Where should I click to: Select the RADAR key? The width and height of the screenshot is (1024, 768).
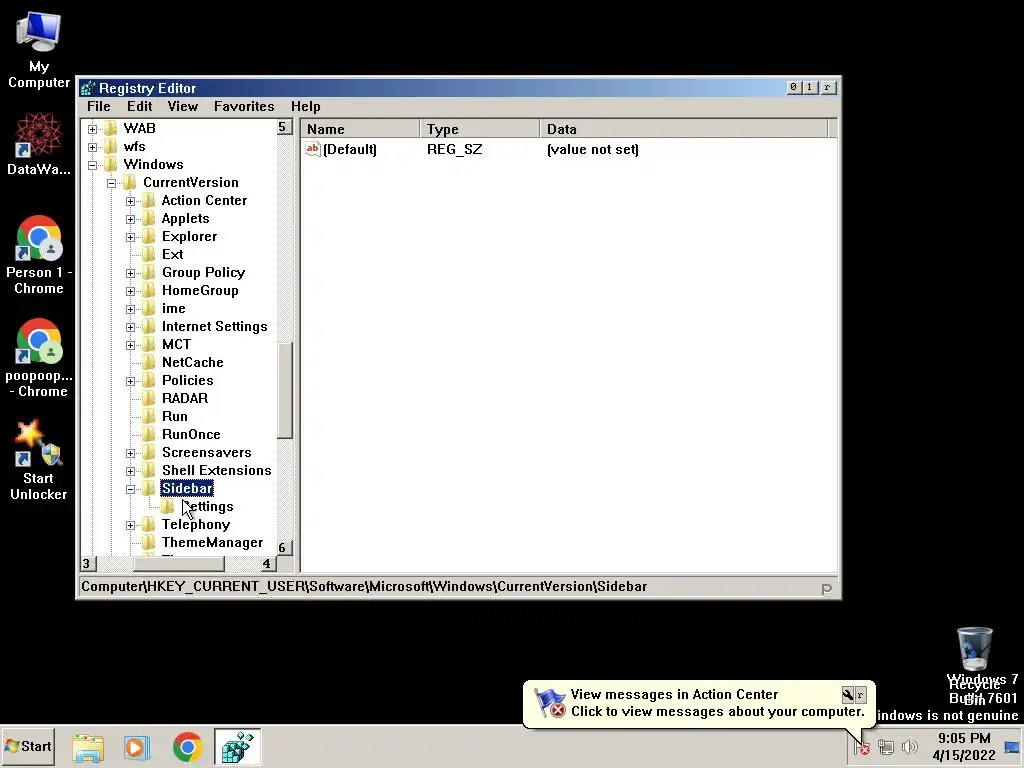(x=185, y=398)
